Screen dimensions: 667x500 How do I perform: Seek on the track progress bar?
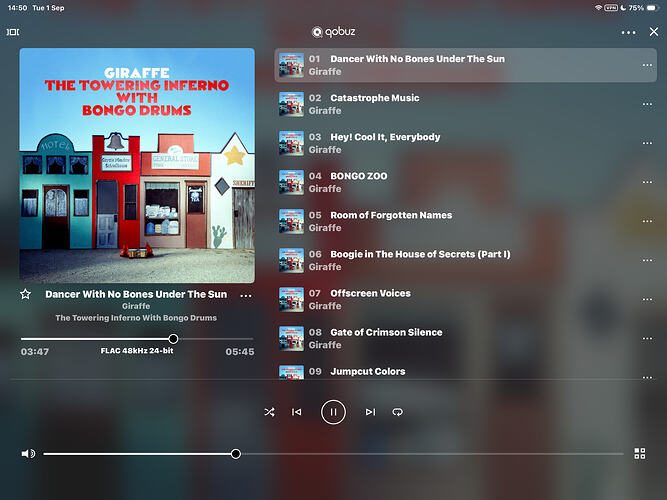(x=137, y=339)
